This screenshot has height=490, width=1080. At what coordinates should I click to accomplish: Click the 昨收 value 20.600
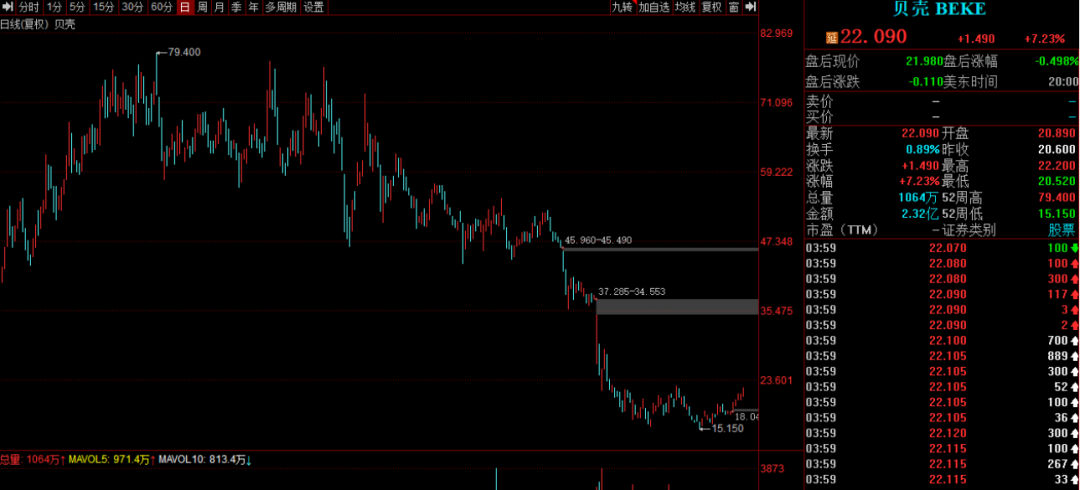1058,150
